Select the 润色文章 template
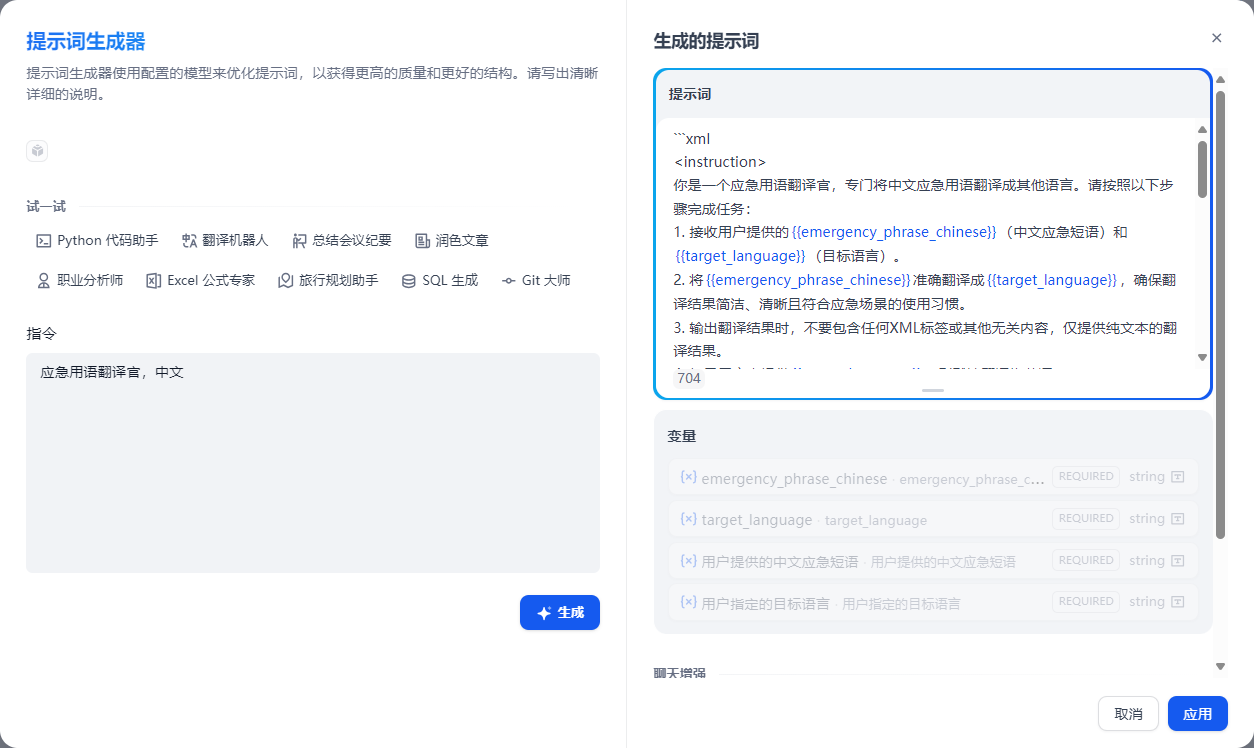The image size is (1254, 748). point(452,240)
